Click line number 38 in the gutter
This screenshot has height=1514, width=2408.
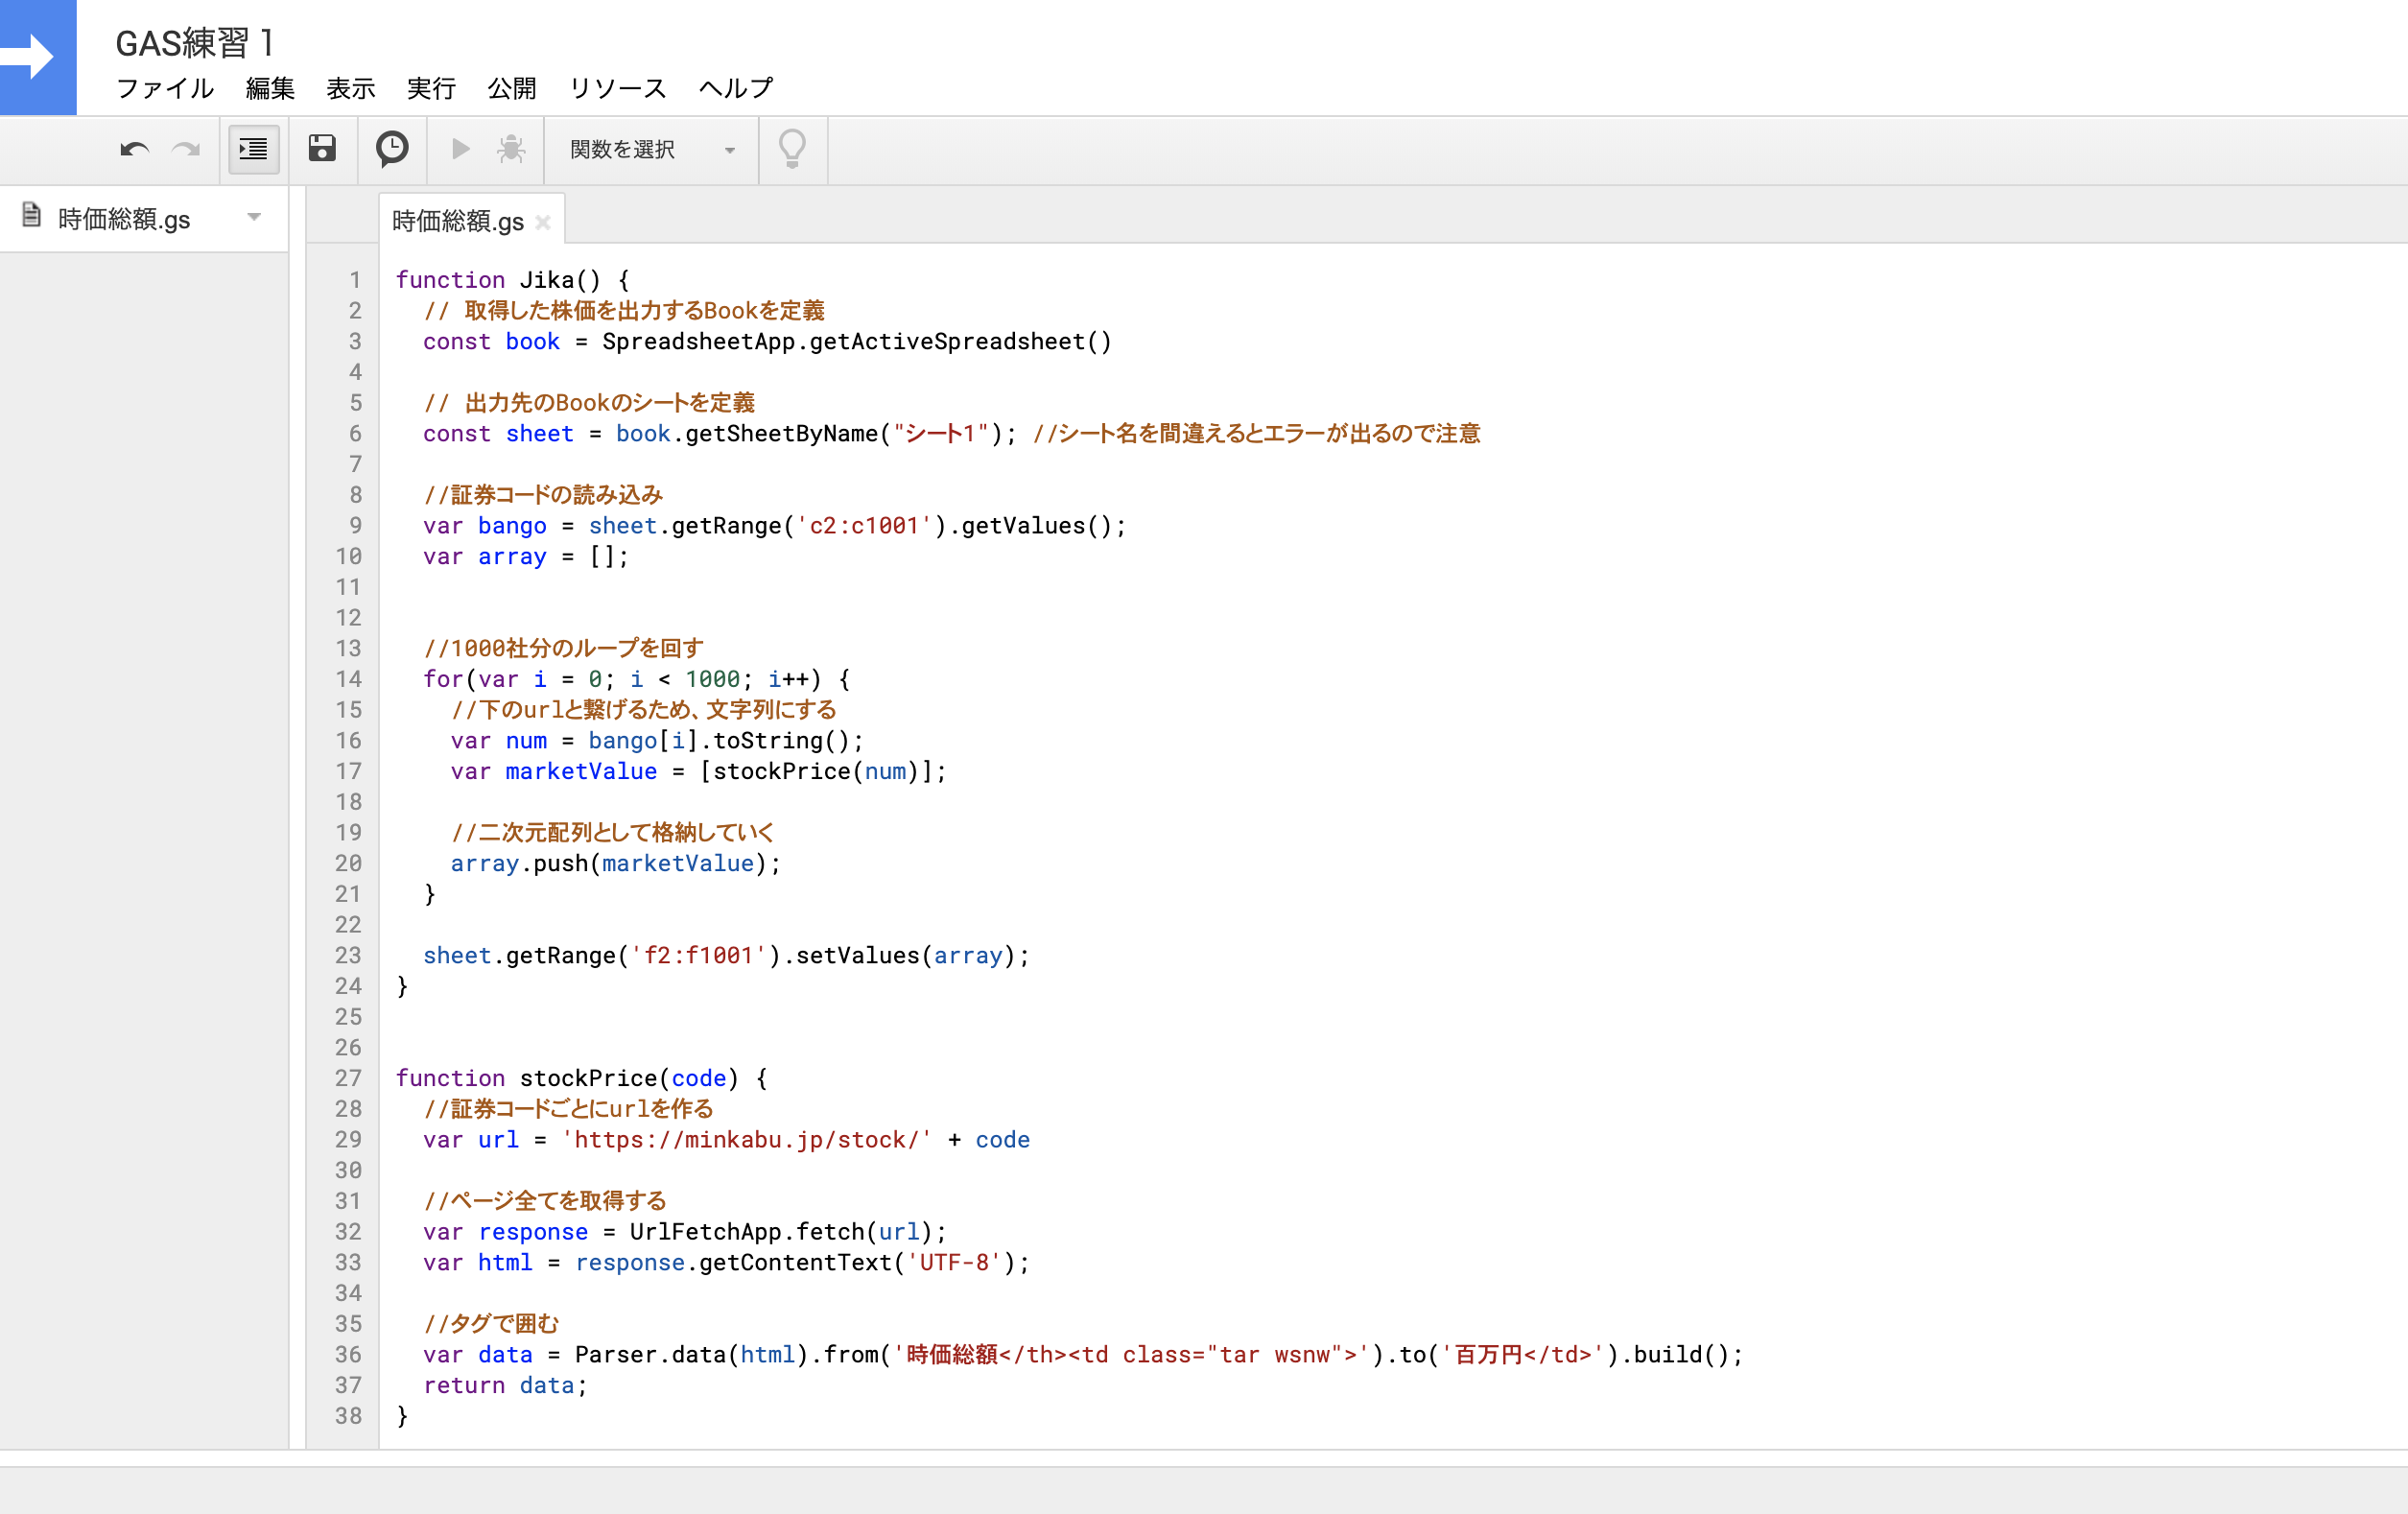pos(348,1416)
